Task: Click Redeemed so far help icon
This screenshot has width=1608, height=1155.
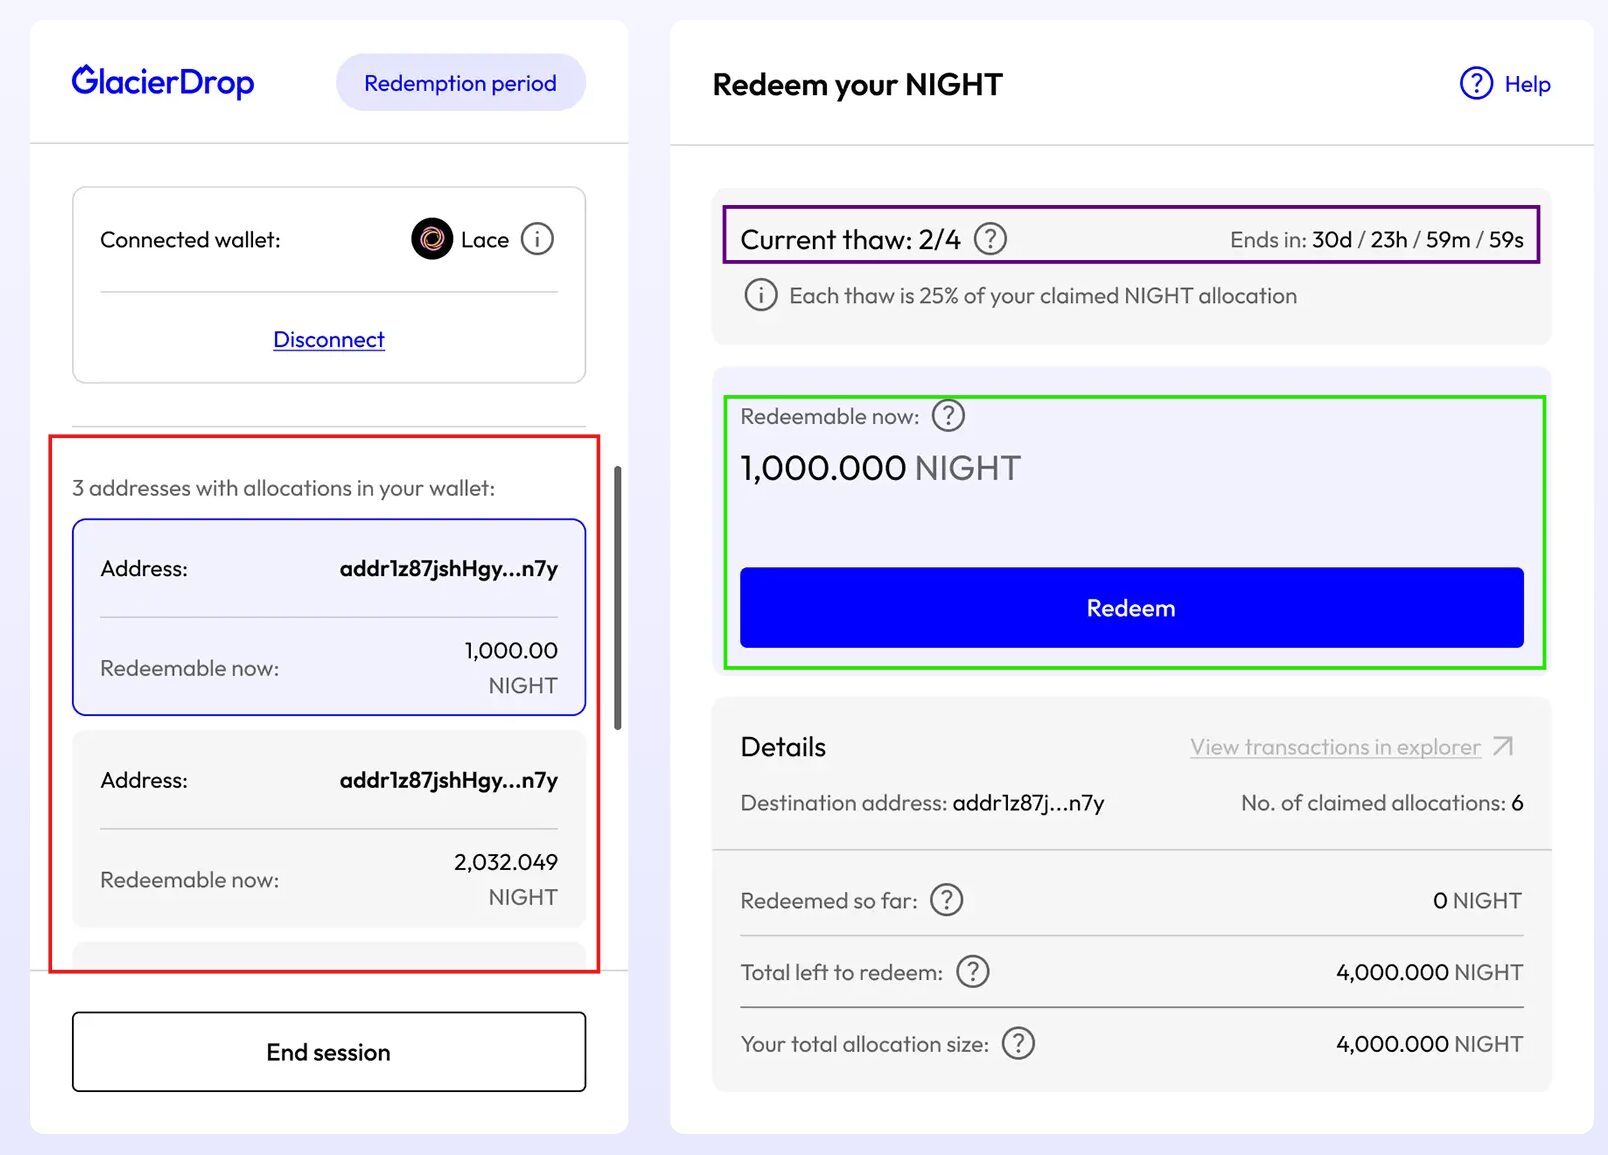Action: pyautogui.click(x=946, y=900)
